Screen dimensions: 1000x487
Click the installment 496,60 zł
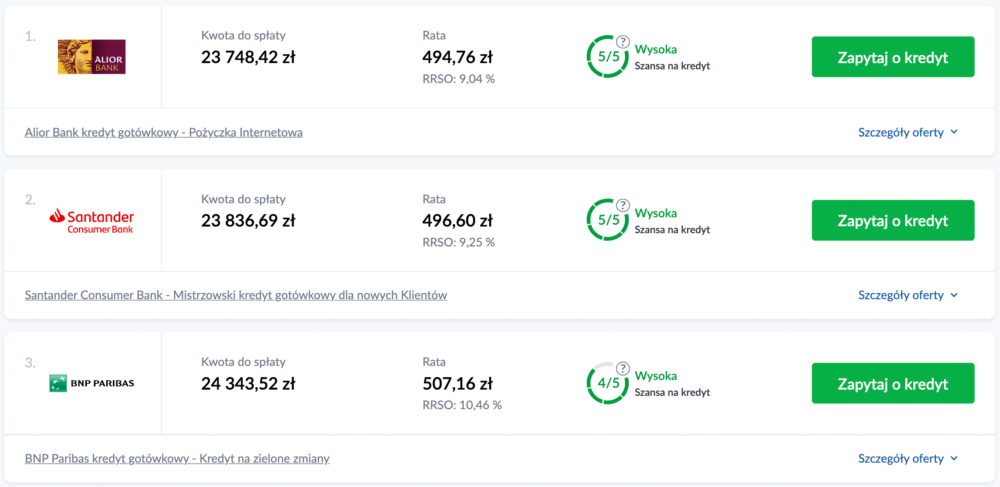(x=457, y=221)
